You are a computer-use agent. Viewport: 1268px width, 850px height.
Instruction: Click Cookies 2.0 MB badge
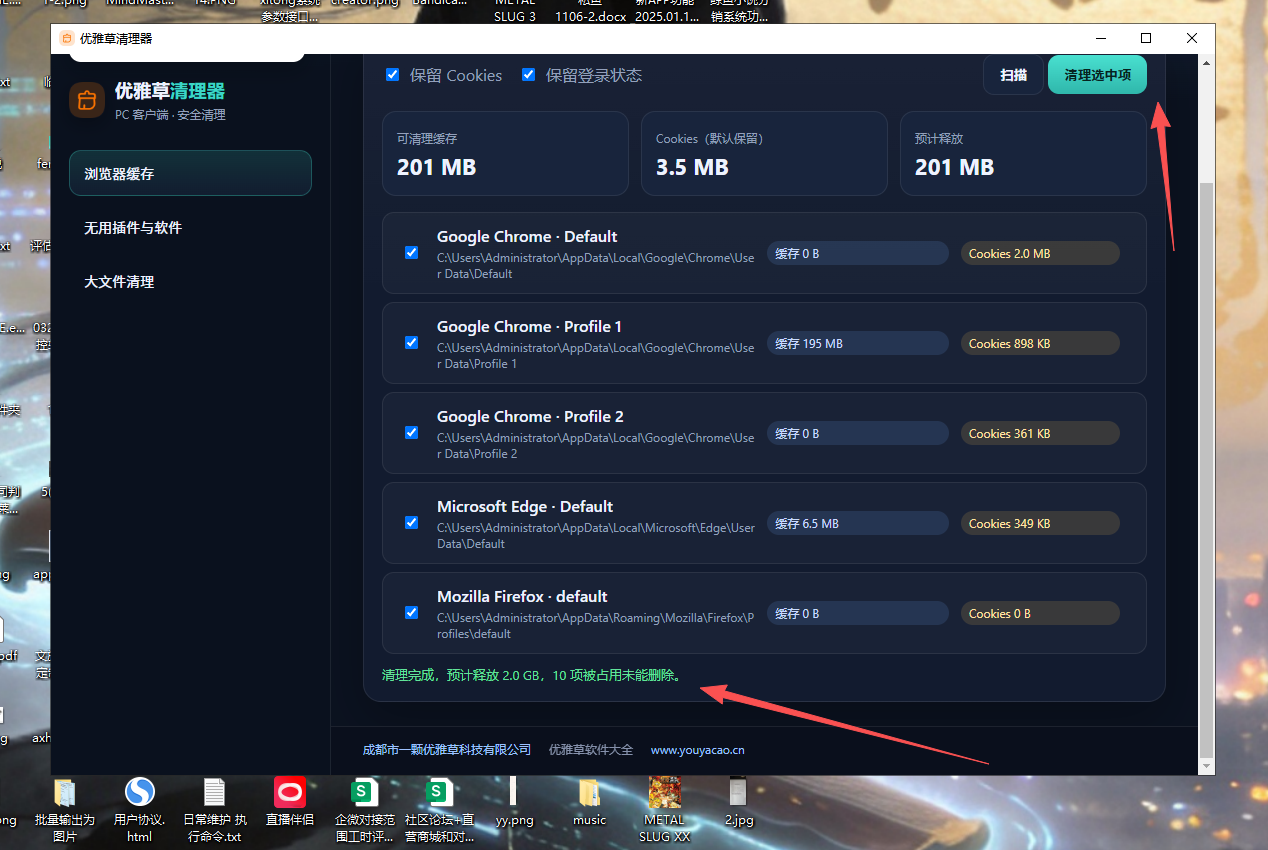(1040, 253)
